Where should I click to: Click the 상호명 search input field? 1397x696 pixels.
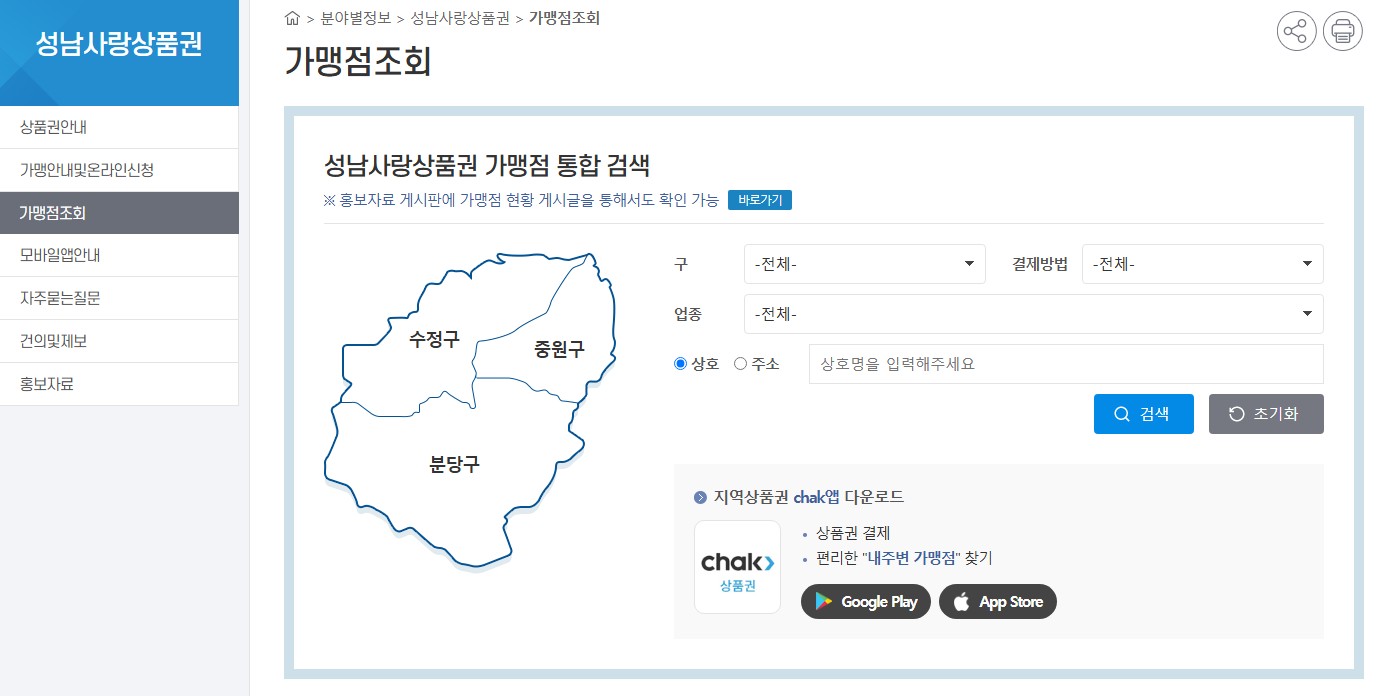click(1065, 363)
